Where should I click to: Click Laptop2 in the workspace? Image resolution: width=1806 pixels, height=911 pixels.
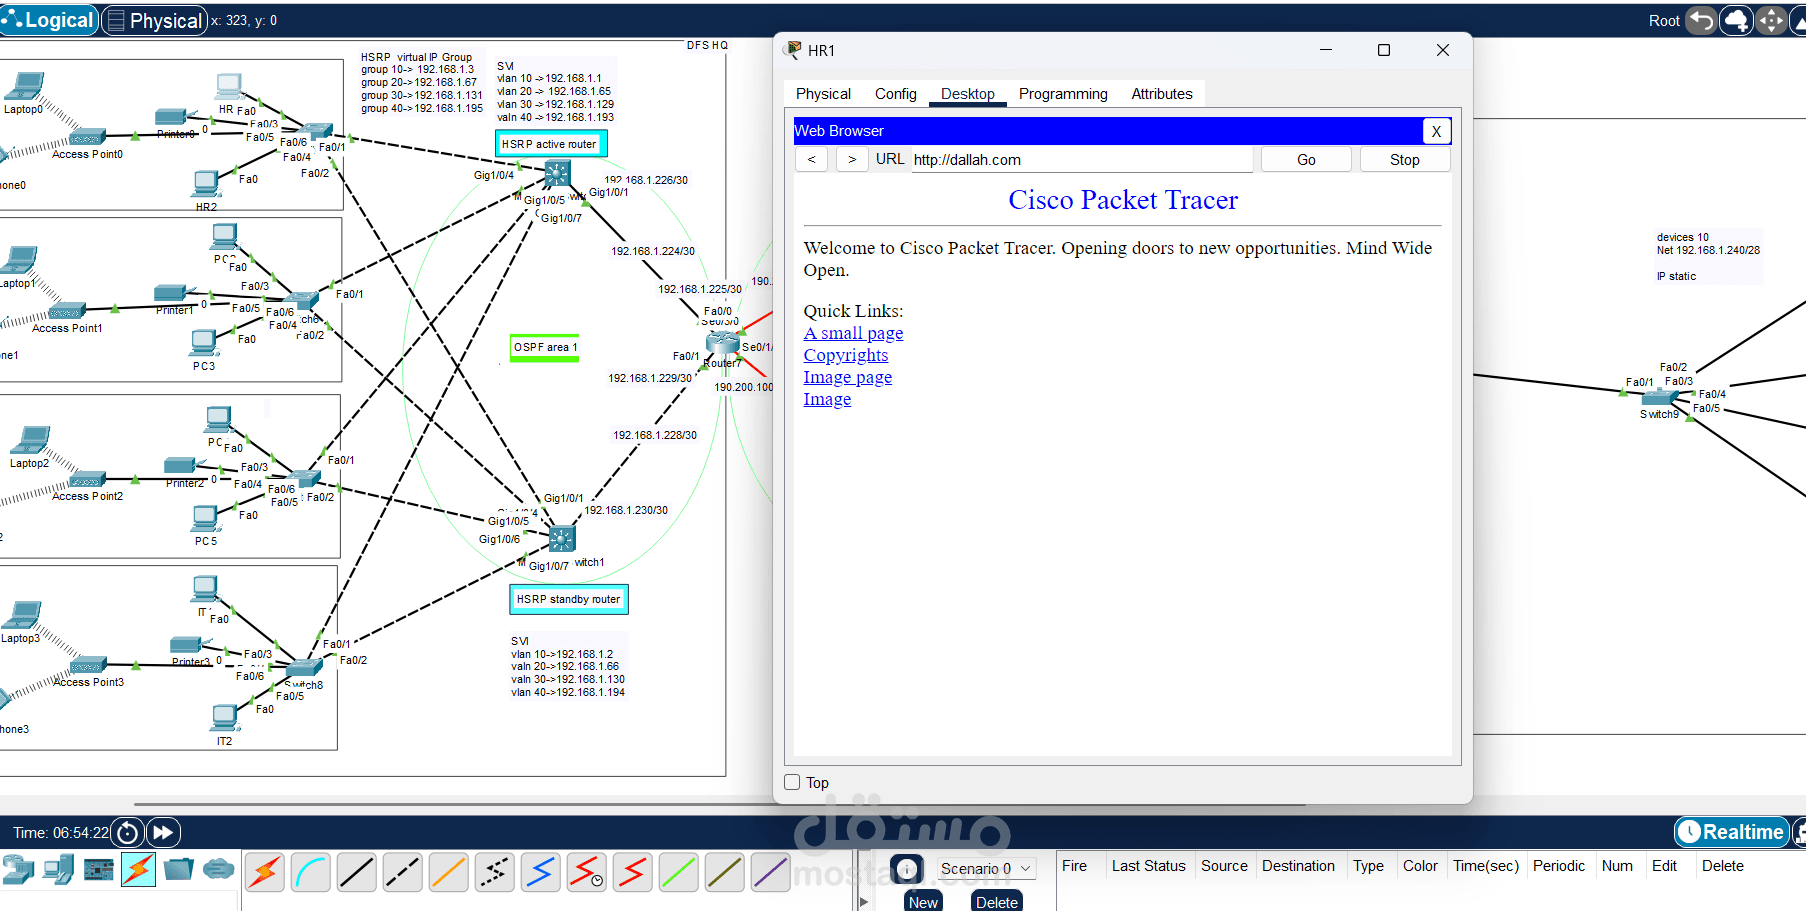click(x=30, y=439)
